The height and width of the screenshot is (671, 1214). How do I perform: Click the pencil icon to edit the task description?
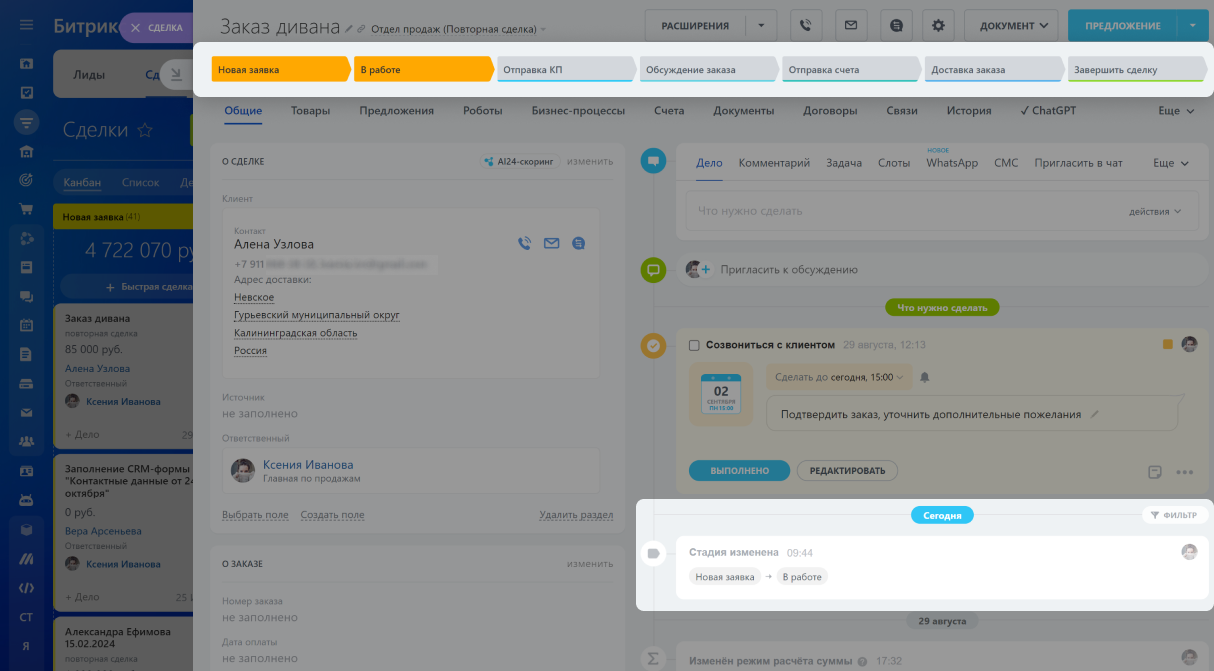click(x=1094, y=414)
